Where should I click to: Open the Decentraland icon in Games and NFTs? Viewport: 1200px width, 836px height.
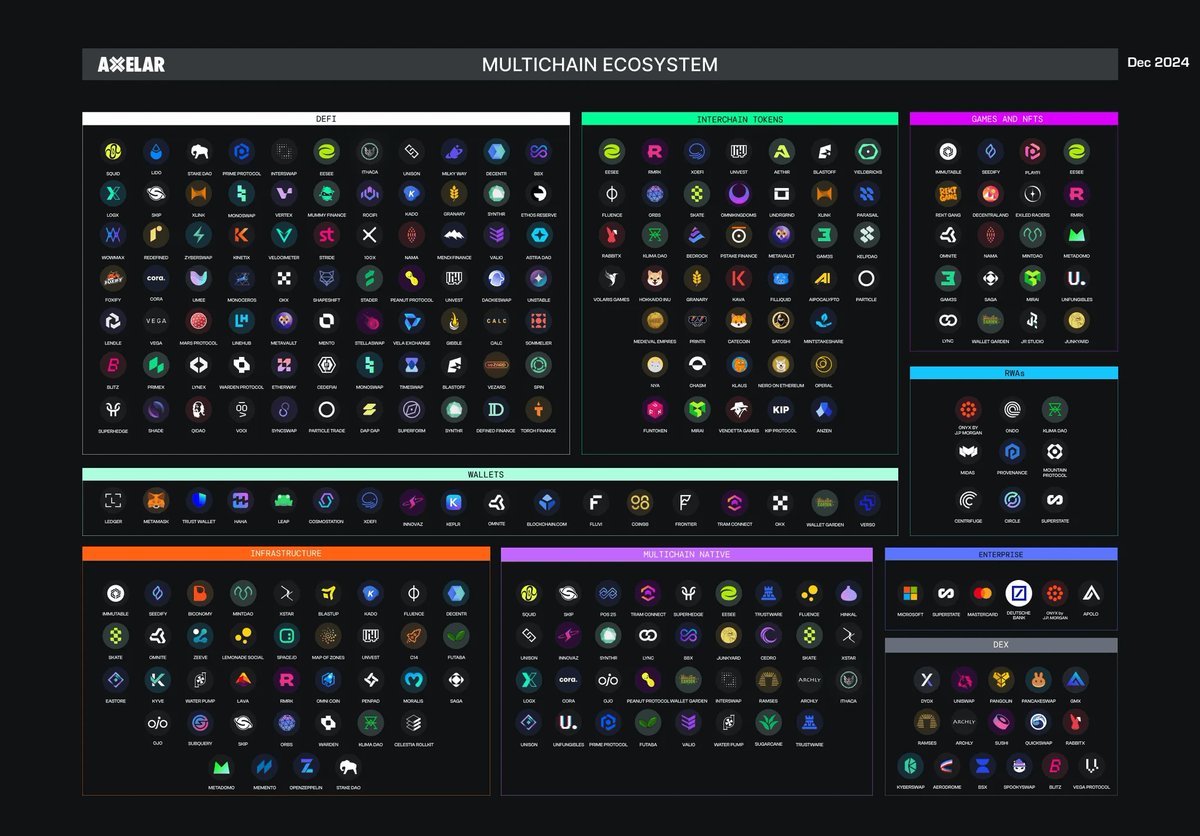pos(990,194)
